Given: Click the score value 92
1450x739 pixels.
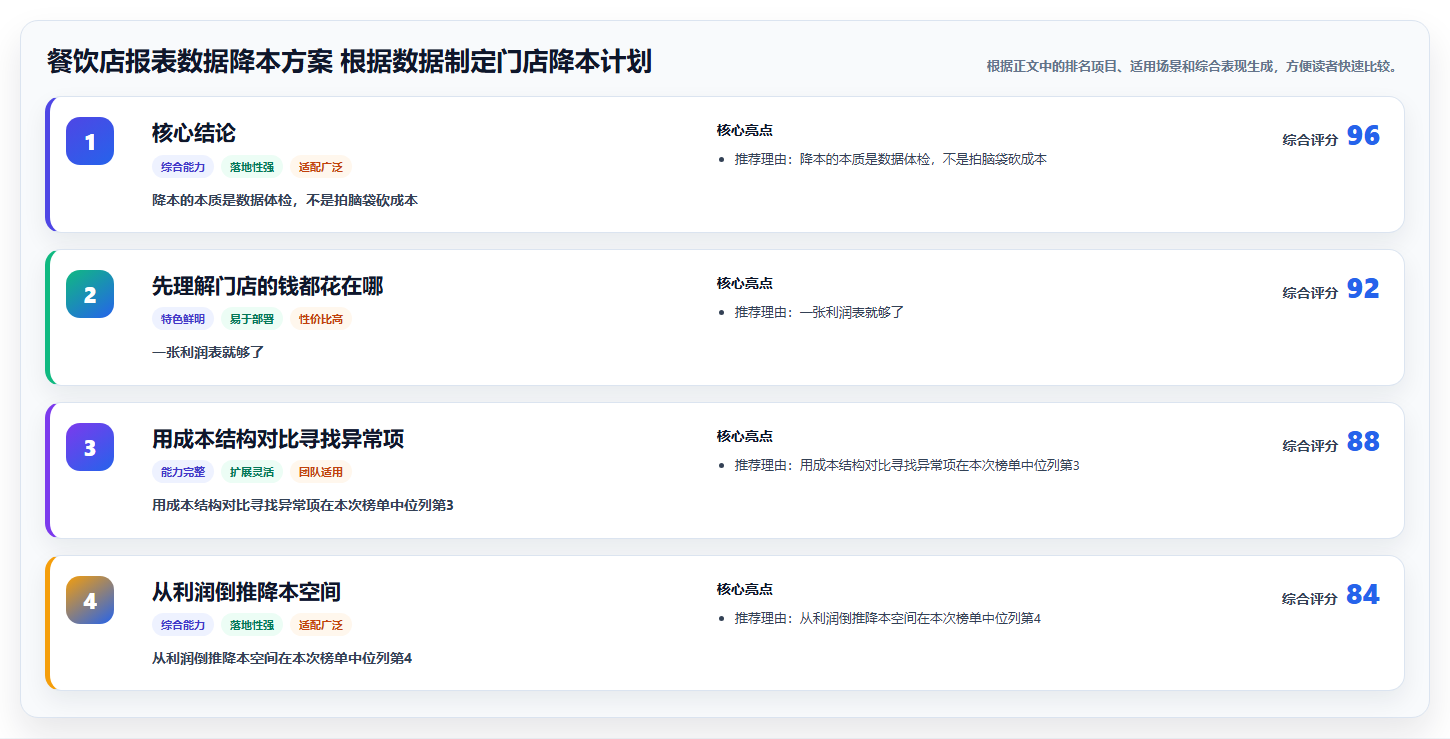Looking at the screenshot, I should point(1363,289).
